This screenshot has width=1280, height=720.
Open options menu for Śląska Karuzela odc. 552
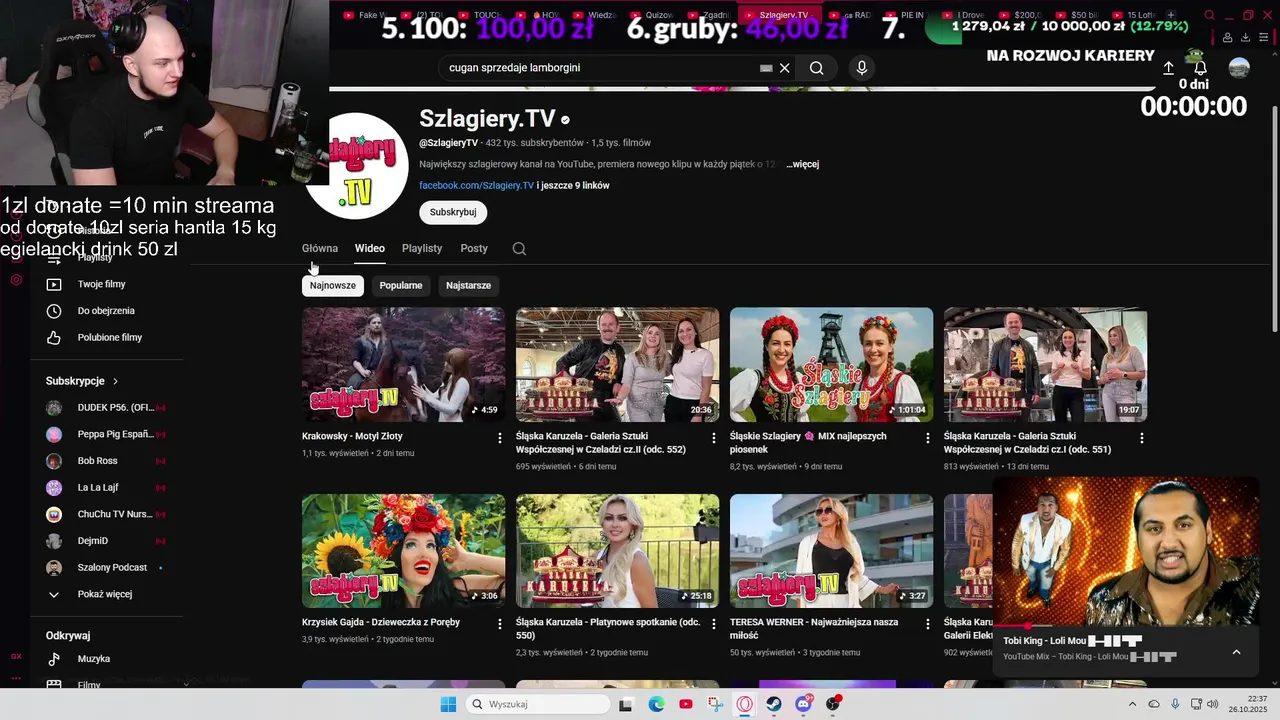(x=714, y=438)
